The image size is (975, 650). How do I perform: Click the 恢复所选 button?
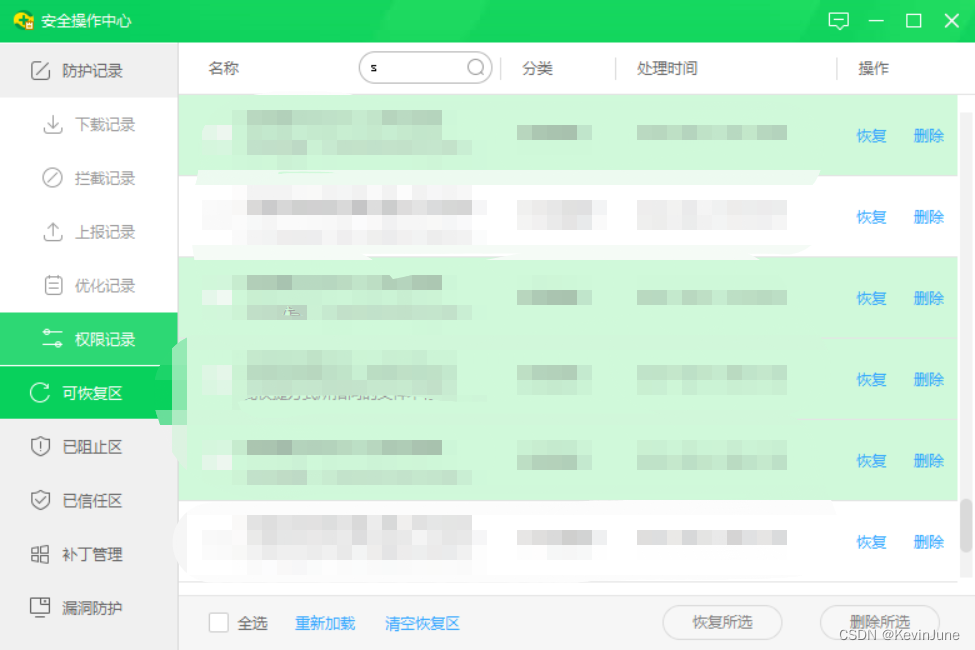pyautogui.click(x=722, y=622)
